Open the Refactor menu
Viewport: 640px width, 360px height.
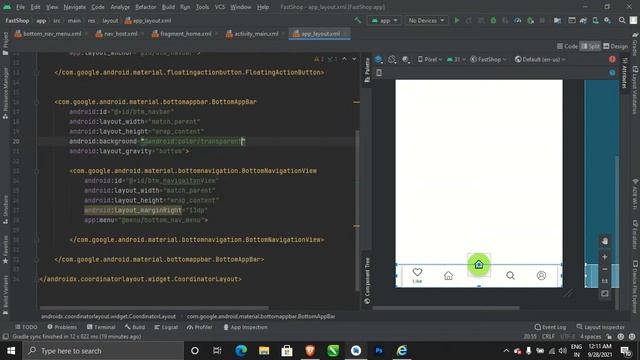(146, 7)
